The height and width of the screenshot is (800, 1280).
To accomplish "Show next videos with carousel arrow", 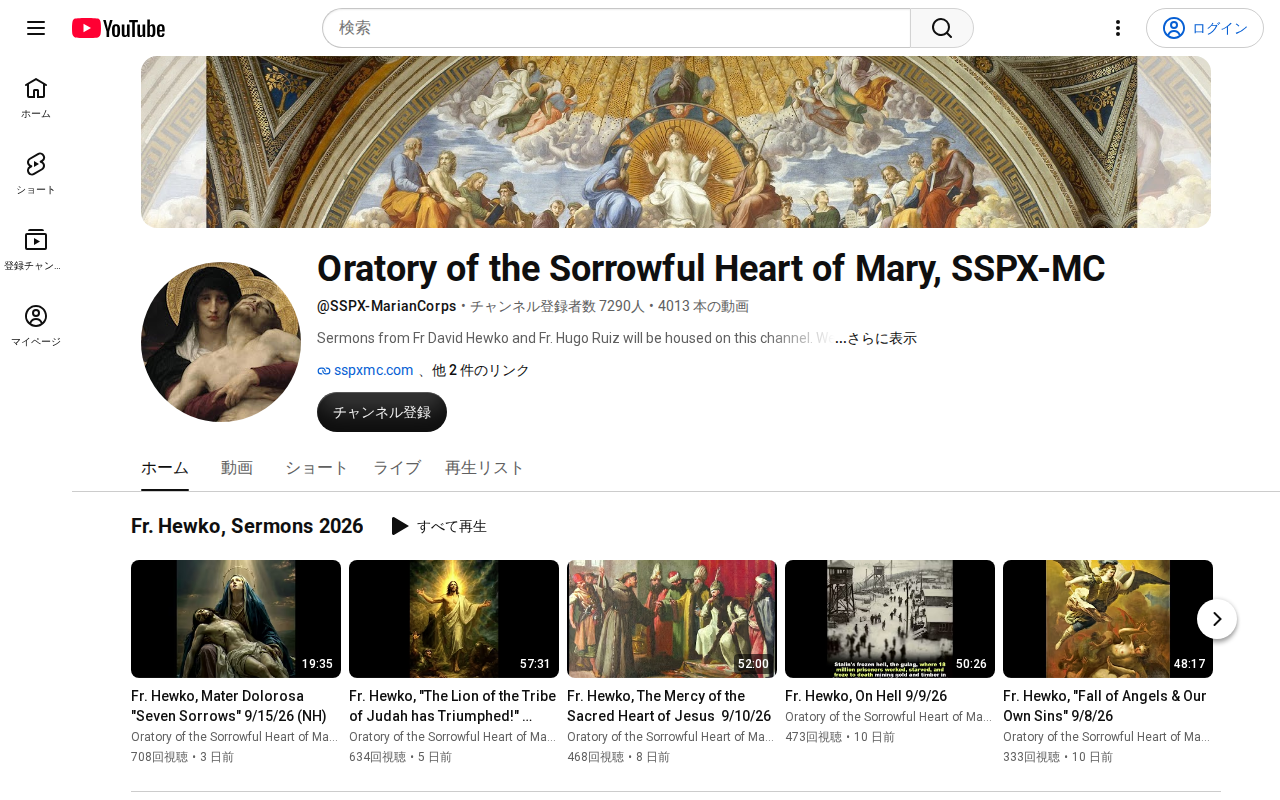I will [1217, 619].
